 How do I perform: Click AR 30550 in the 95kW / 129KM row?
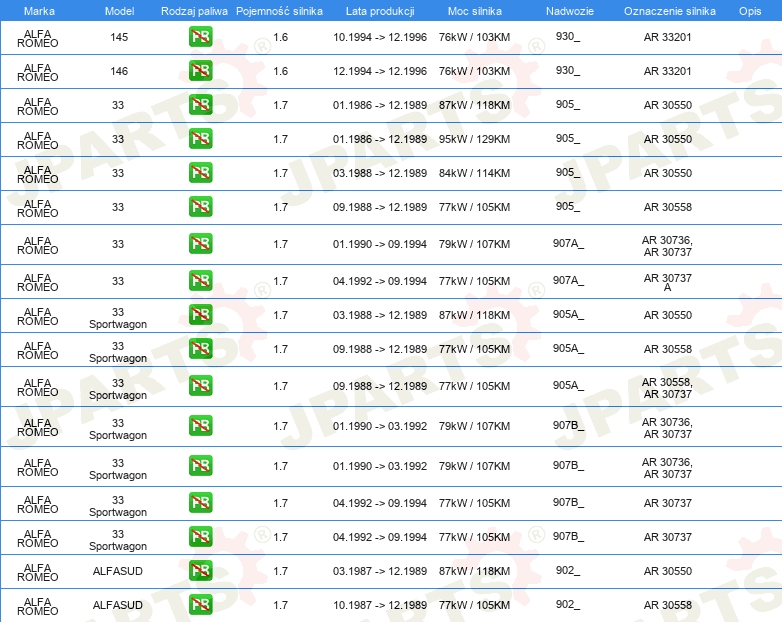point(667,139)
